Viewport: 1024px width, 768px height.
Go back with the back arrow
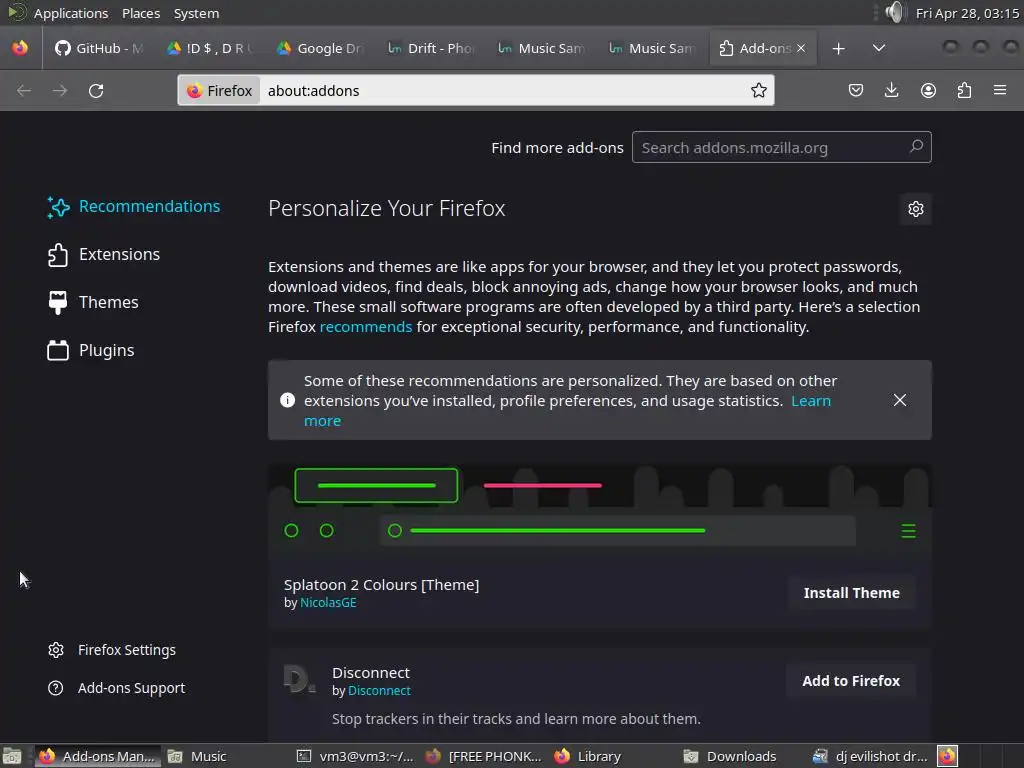[x=24, y=91]
